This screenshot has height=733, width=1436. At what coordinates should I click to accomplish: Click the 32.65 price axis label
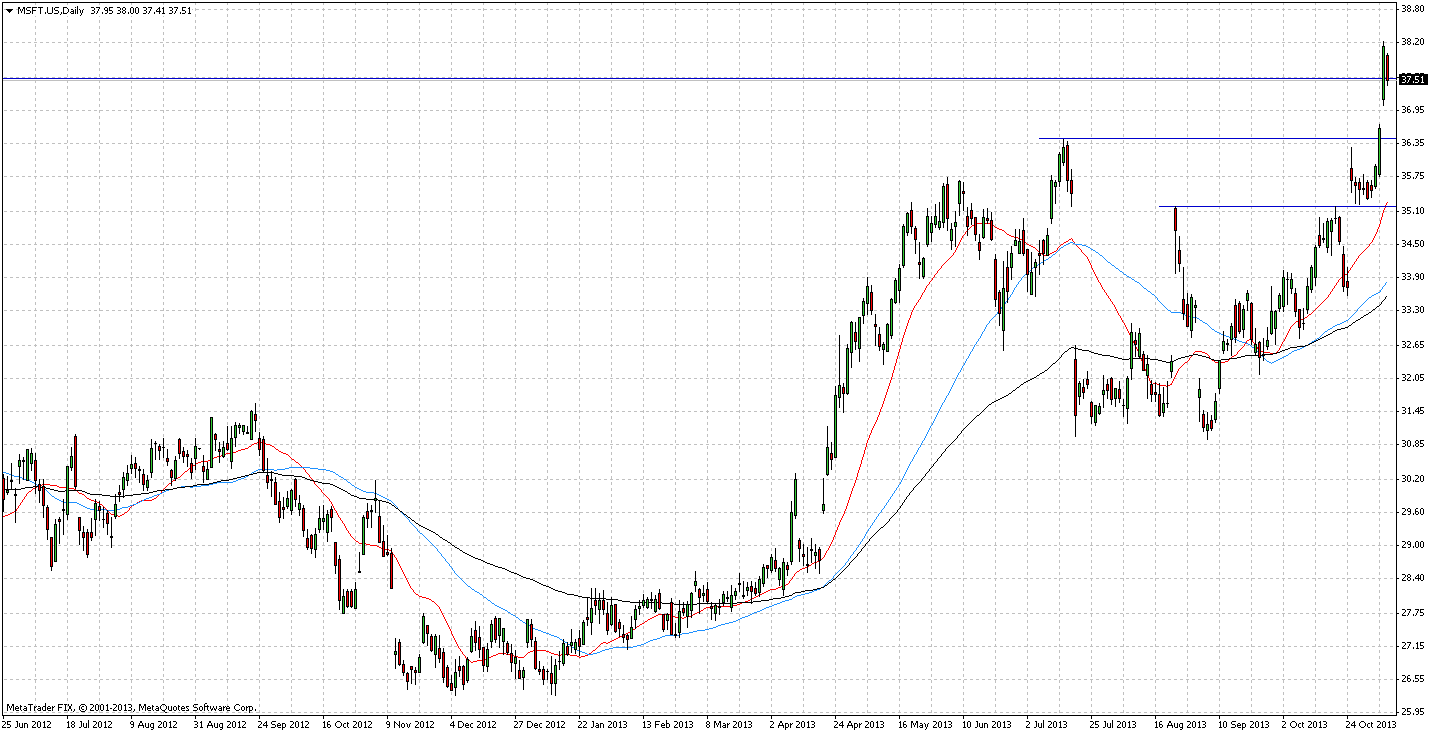1412,345
